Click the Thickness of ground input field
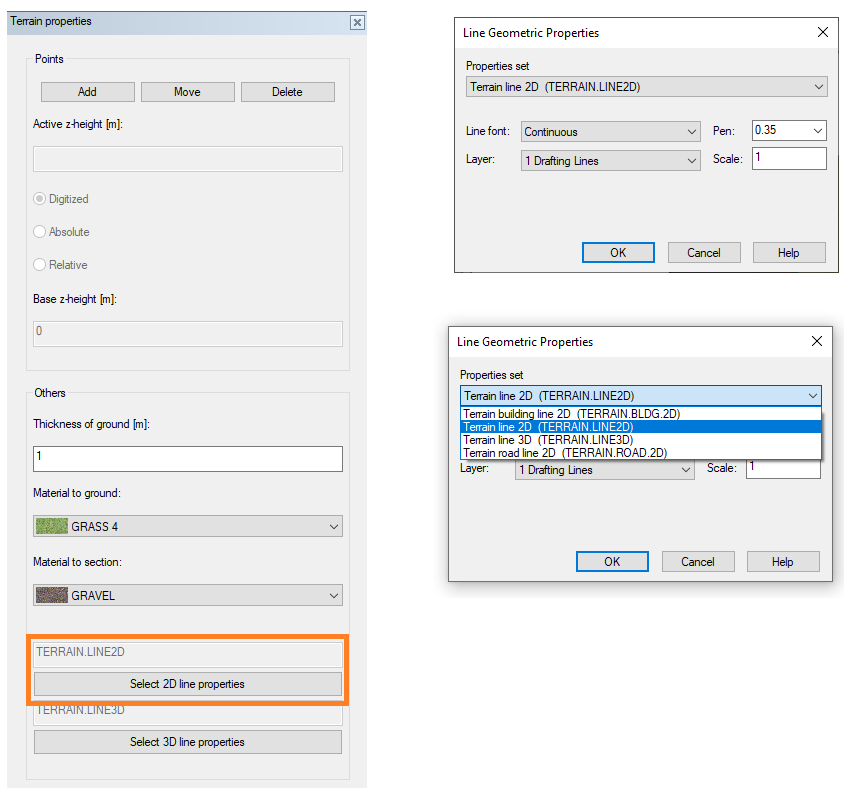Screen dimensions: 855x797 [187, 459]
